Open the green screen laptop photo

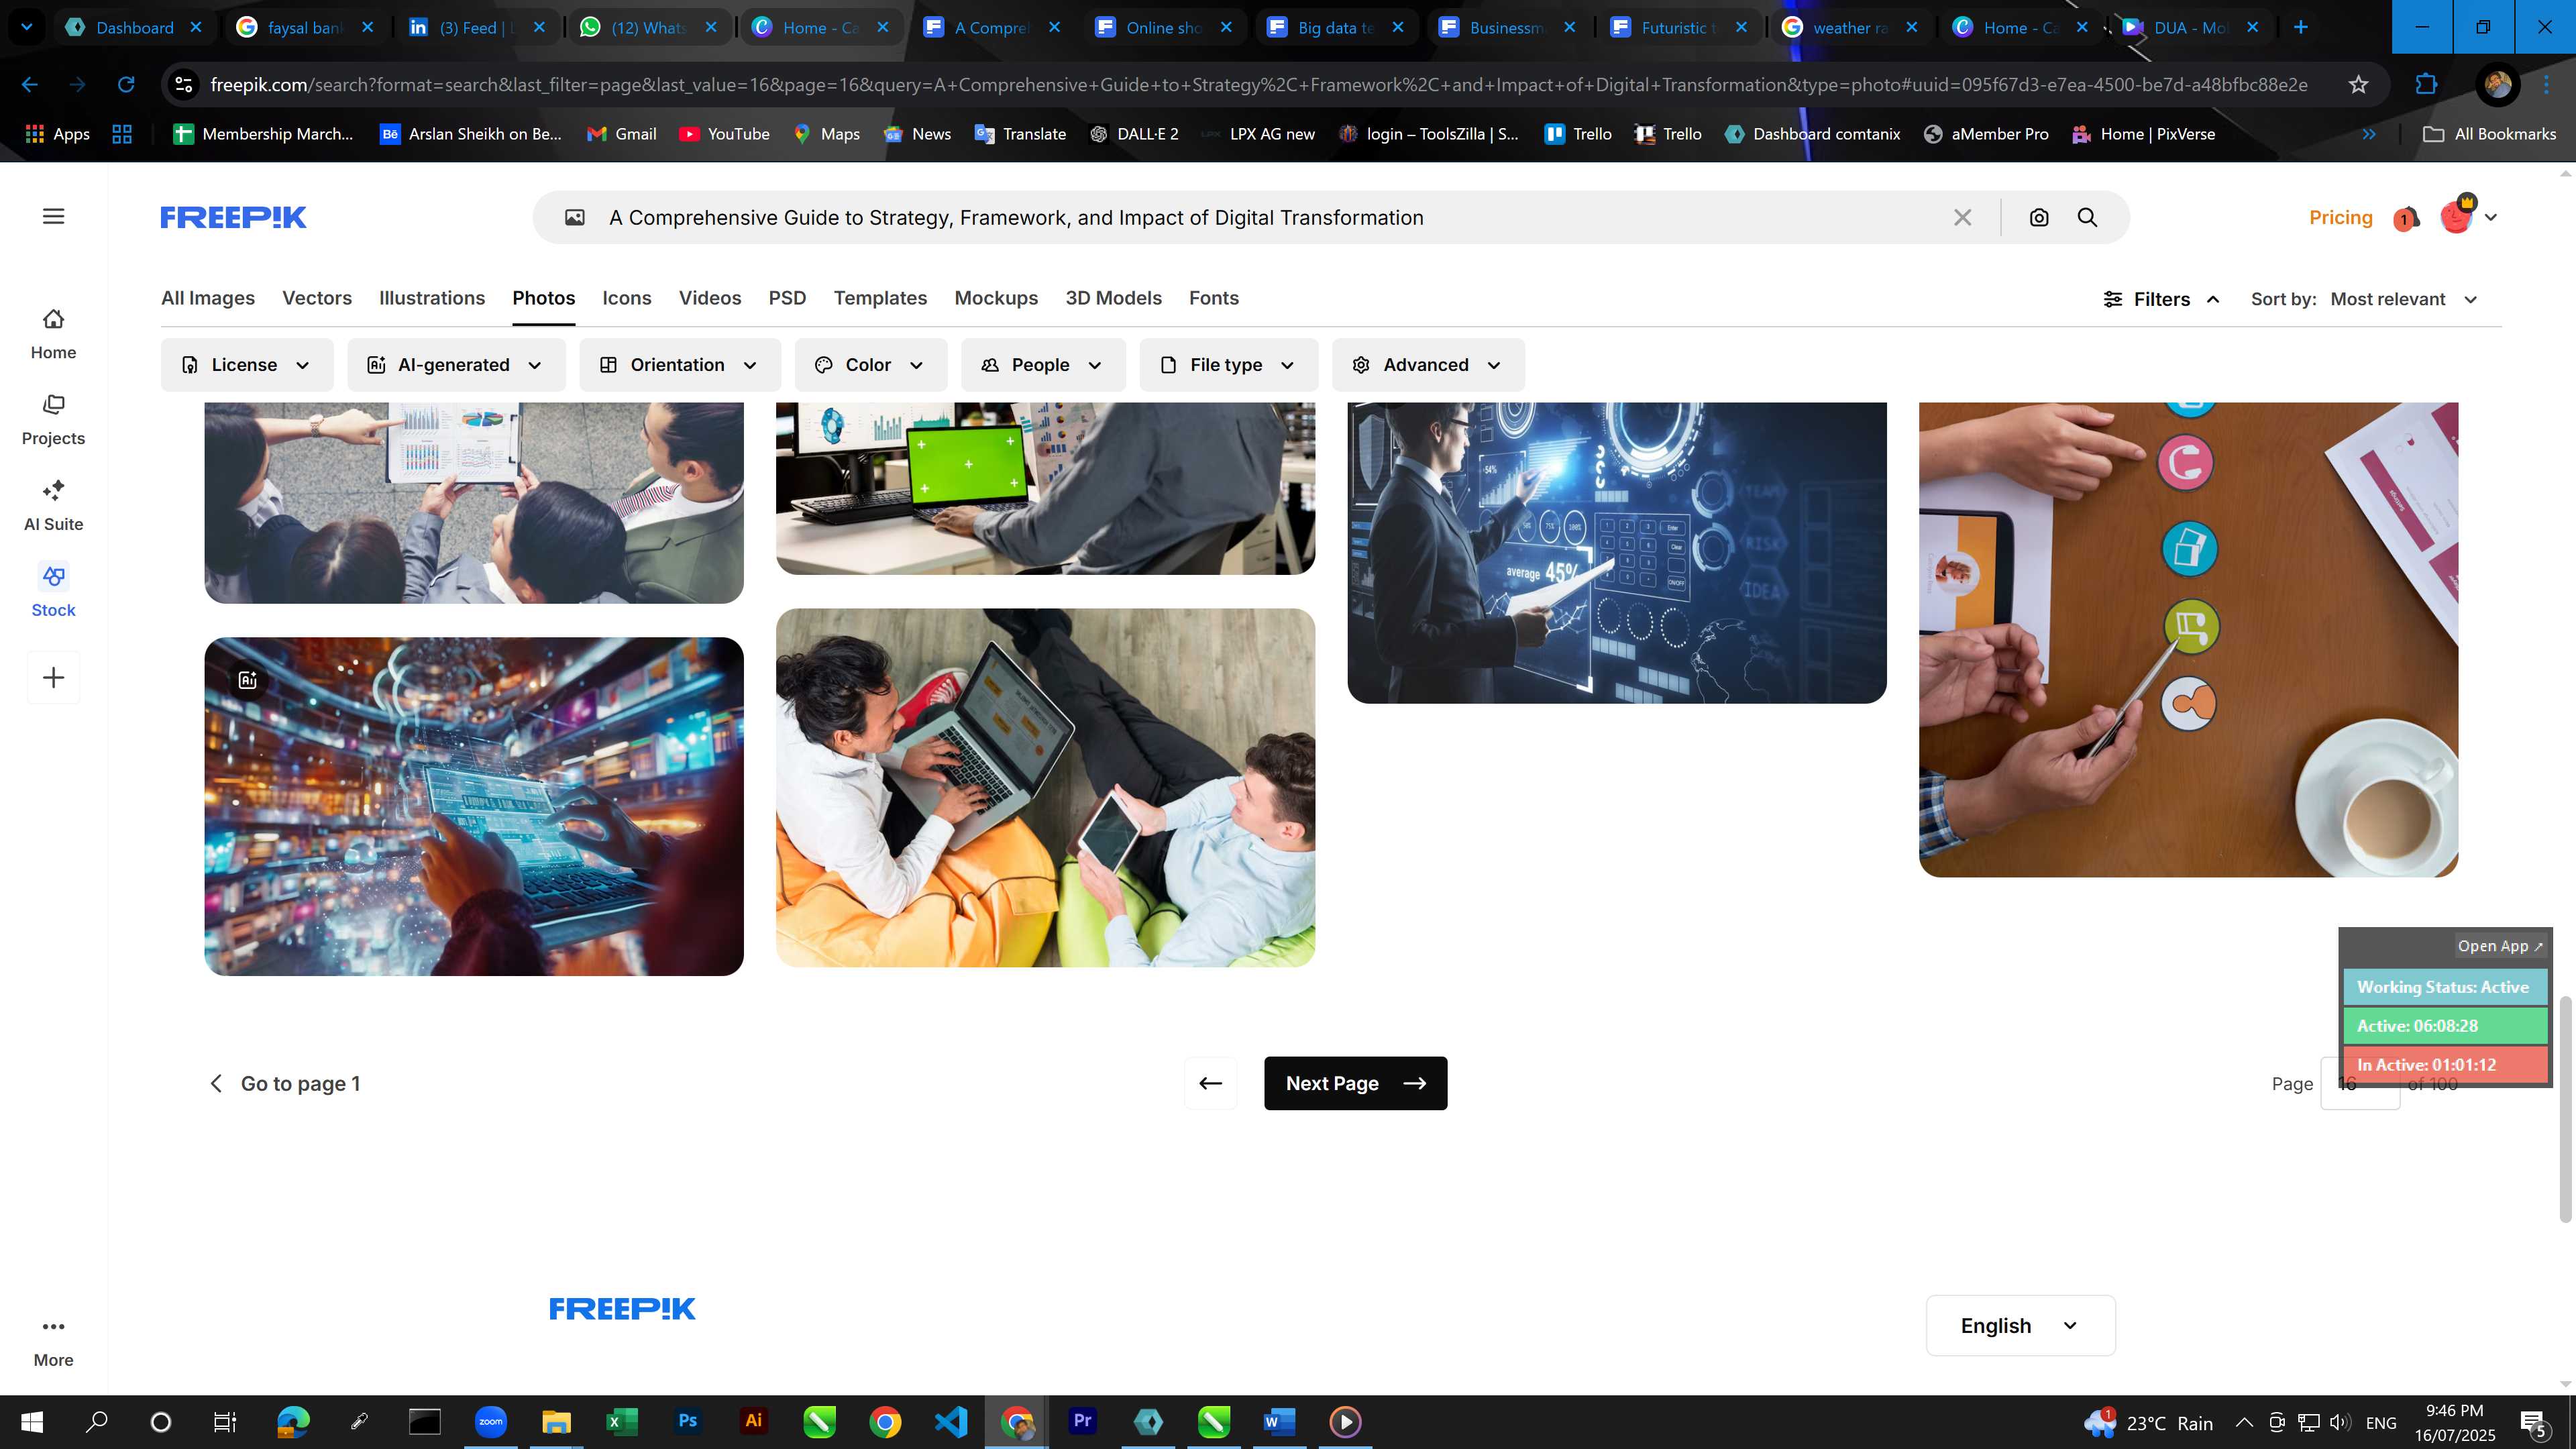point(1045,488)
